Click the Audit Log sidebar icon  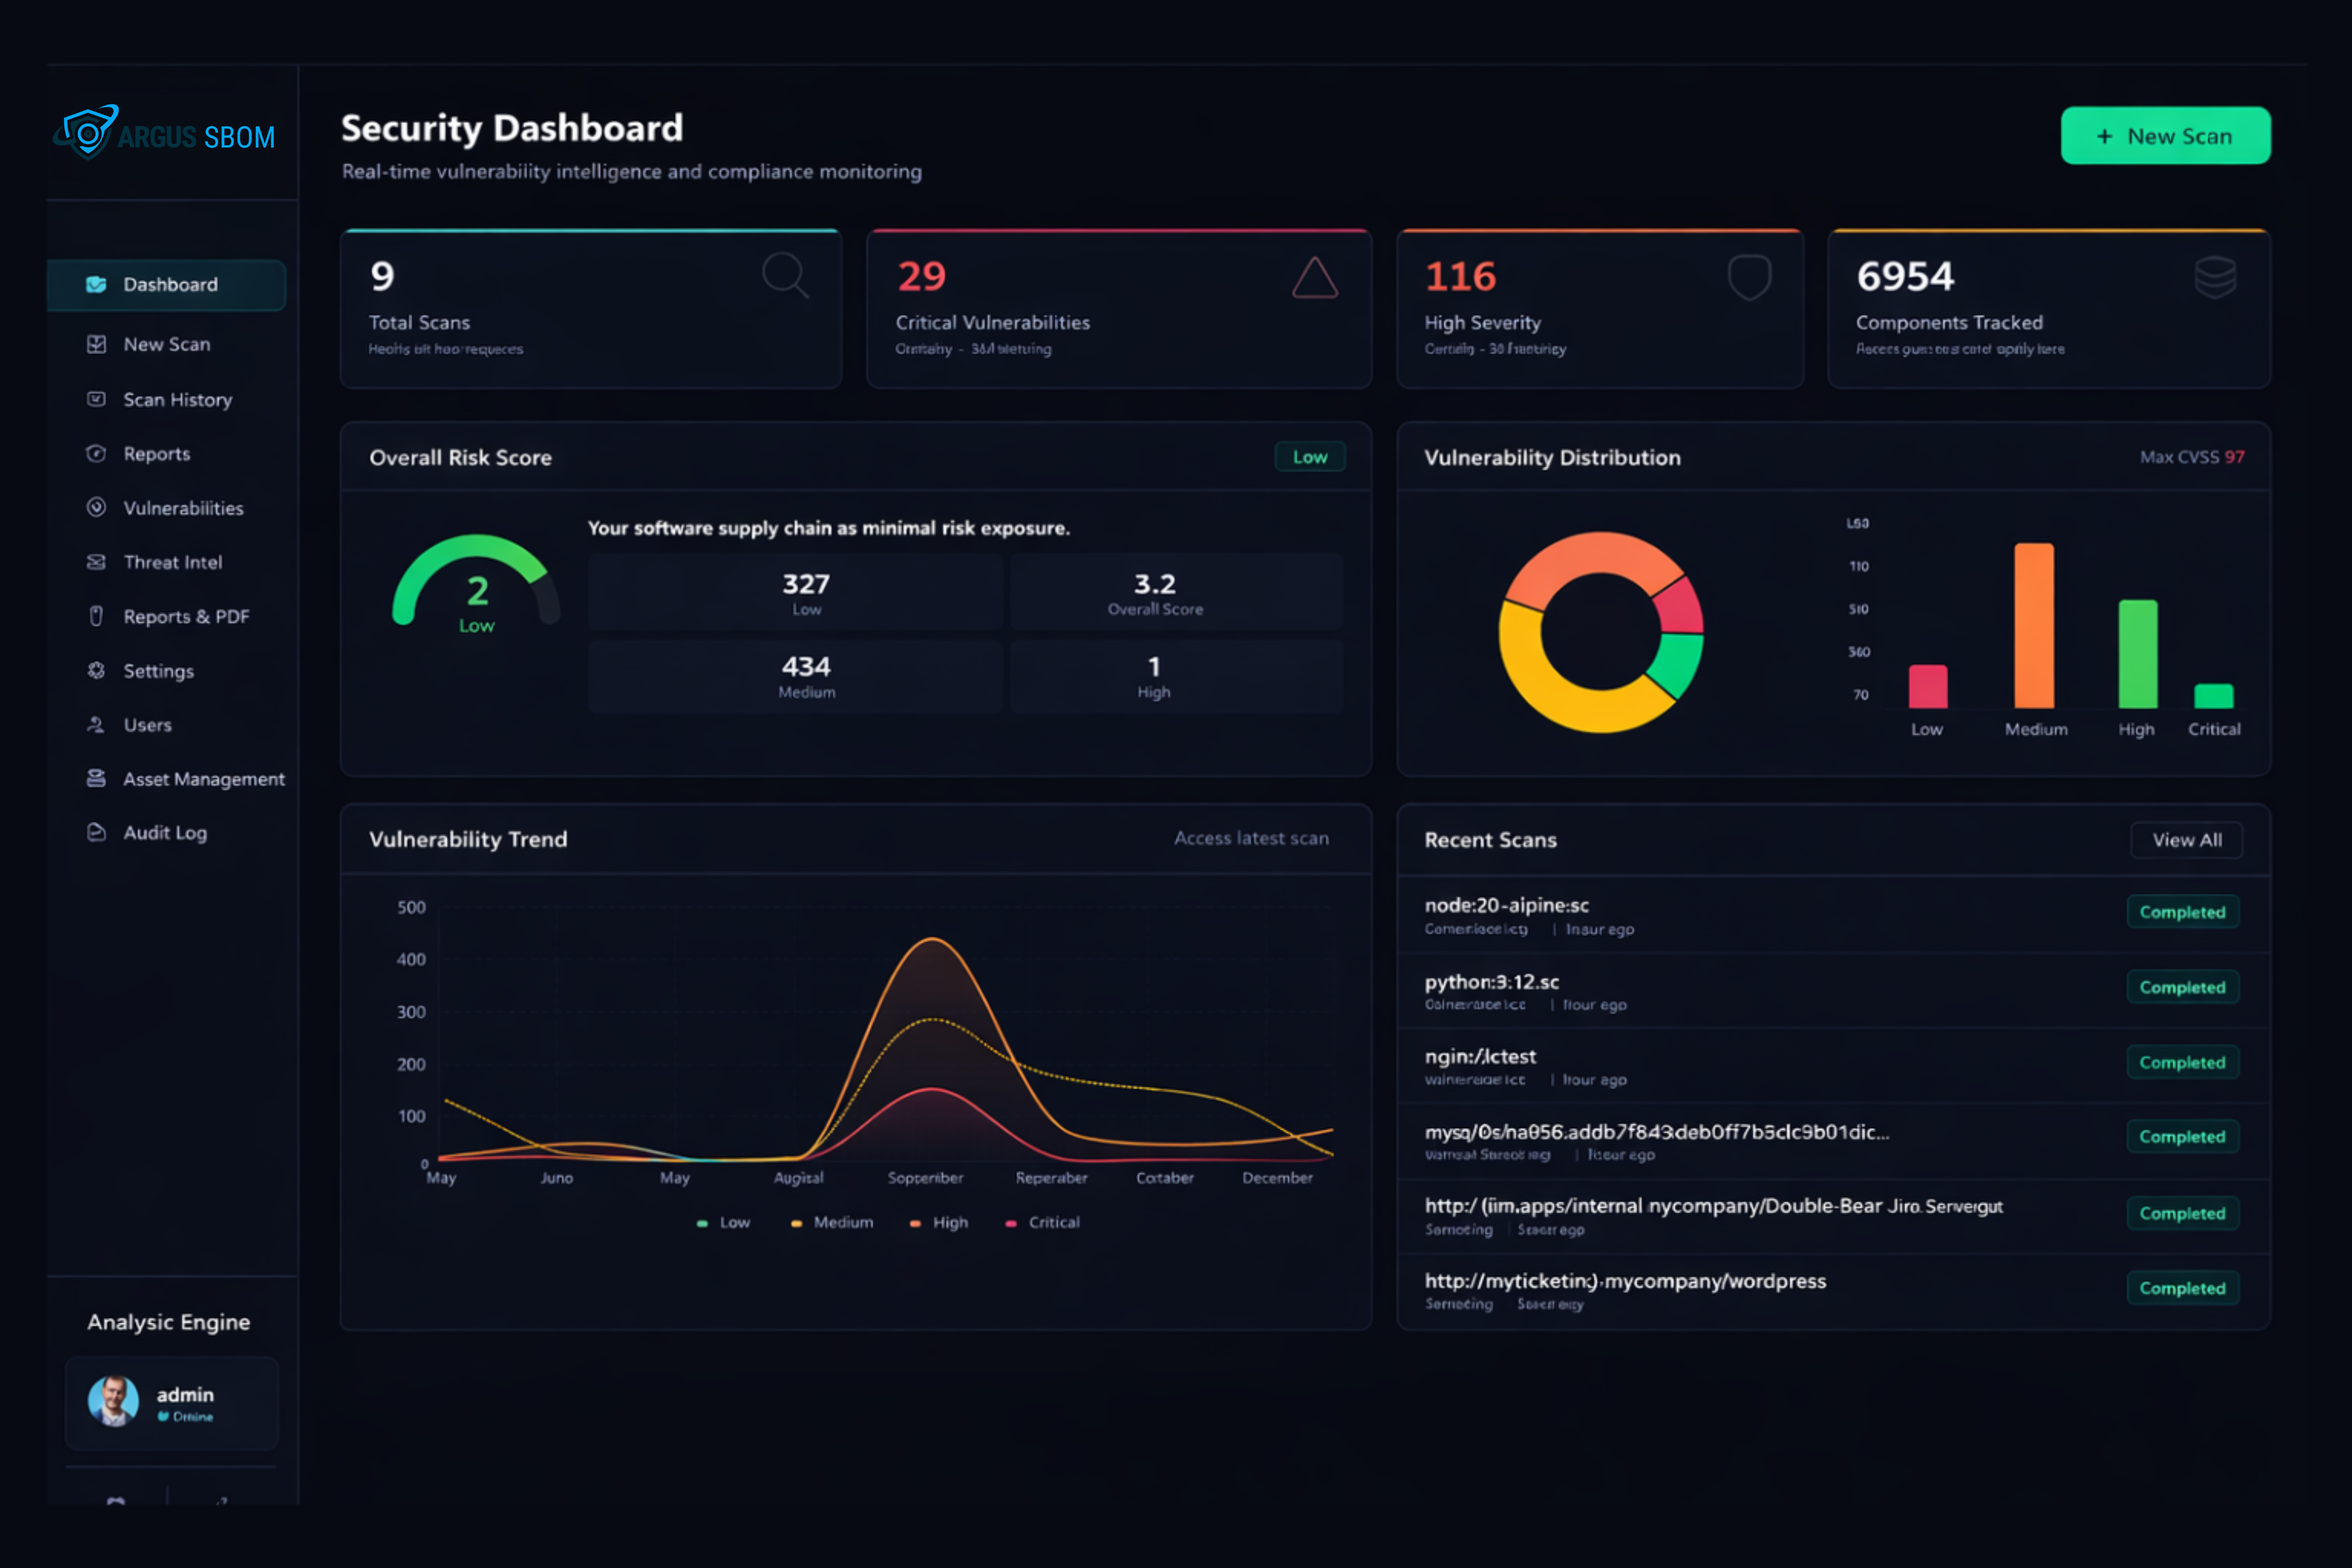tap(96, 832)
